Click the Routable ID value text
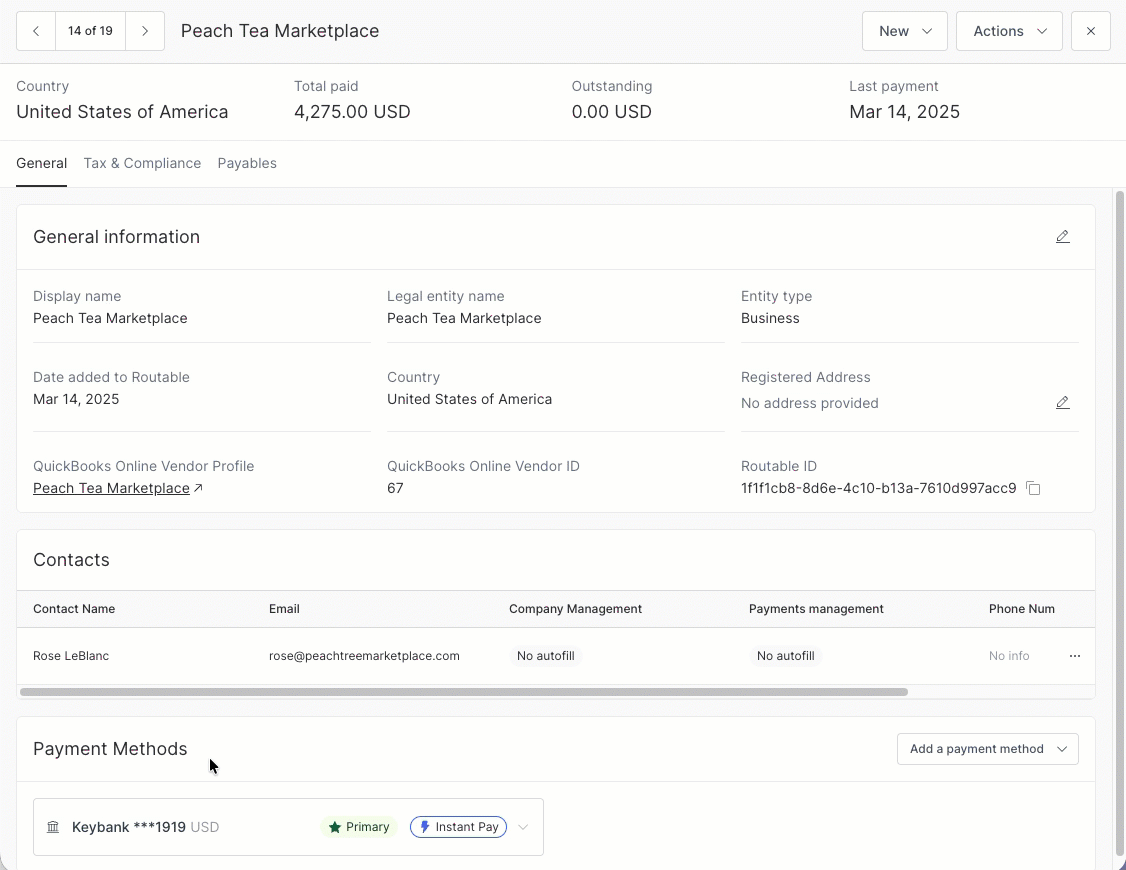Viewport: 1126px width, 870px height. [x=878, y=488]
